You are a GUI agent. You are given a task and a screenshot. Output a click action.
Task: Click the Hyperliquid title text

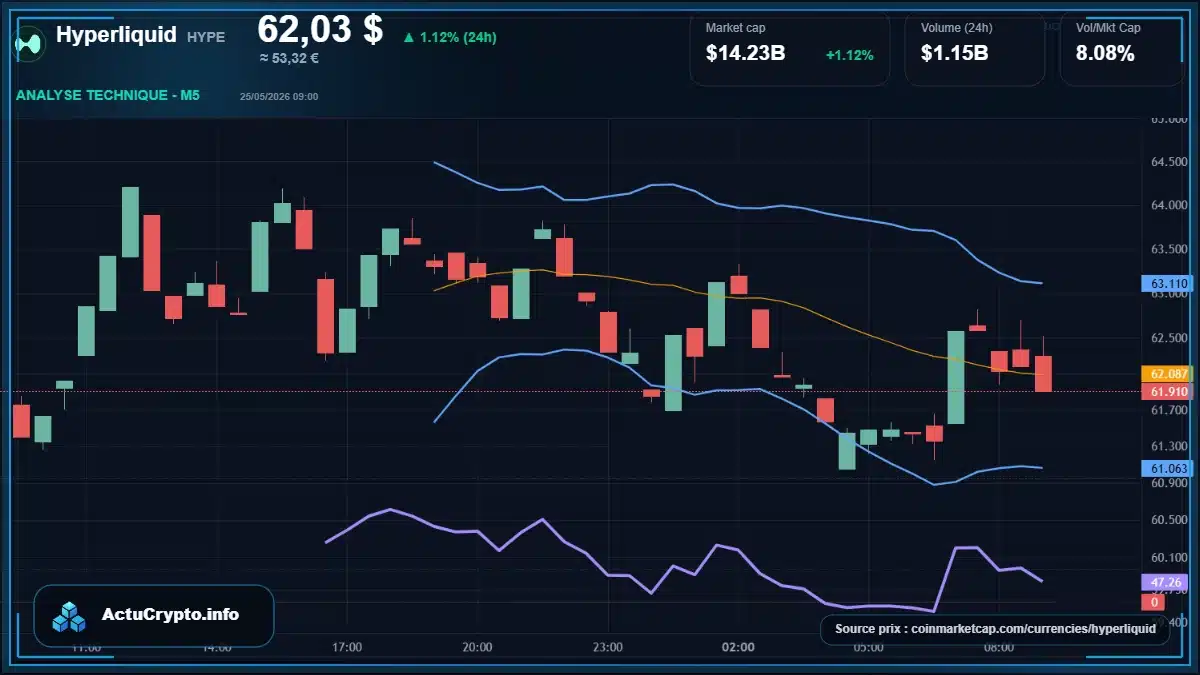116,35
